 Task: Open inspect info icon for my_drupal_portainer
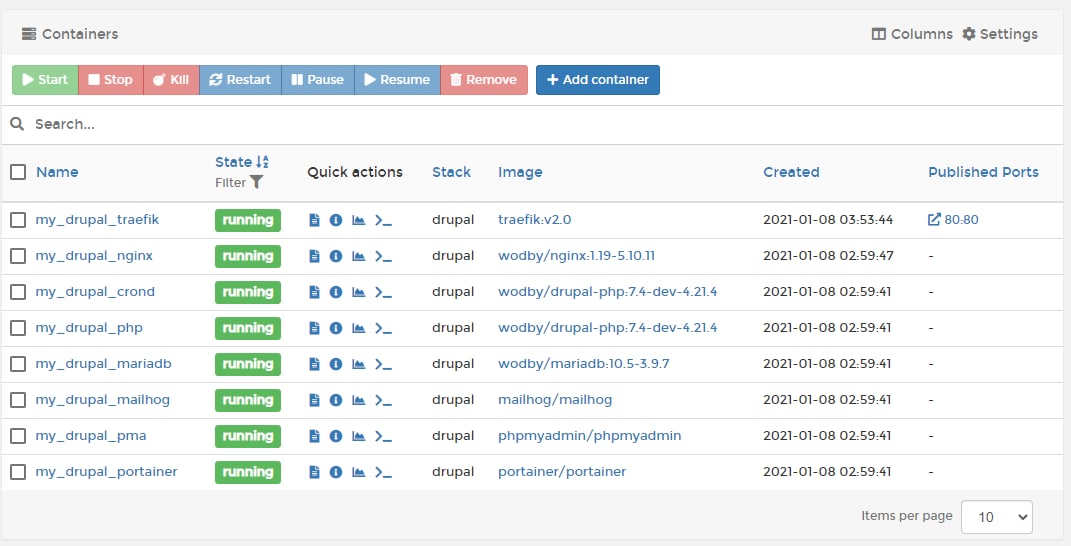tap(336, 472)
